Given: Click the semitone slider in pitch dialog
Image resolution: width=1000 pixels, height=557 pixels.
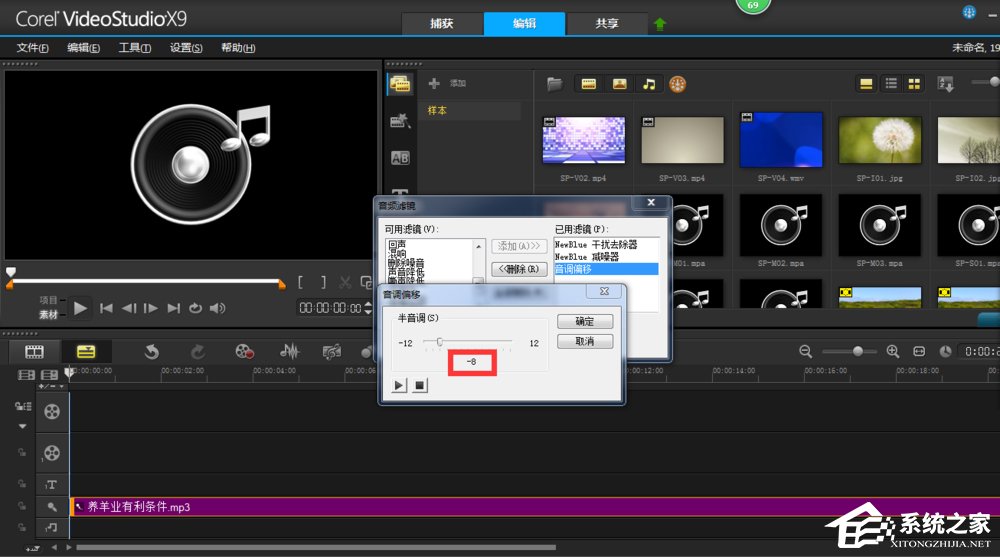Looking at the screenshot, I should tap(440, 342).
